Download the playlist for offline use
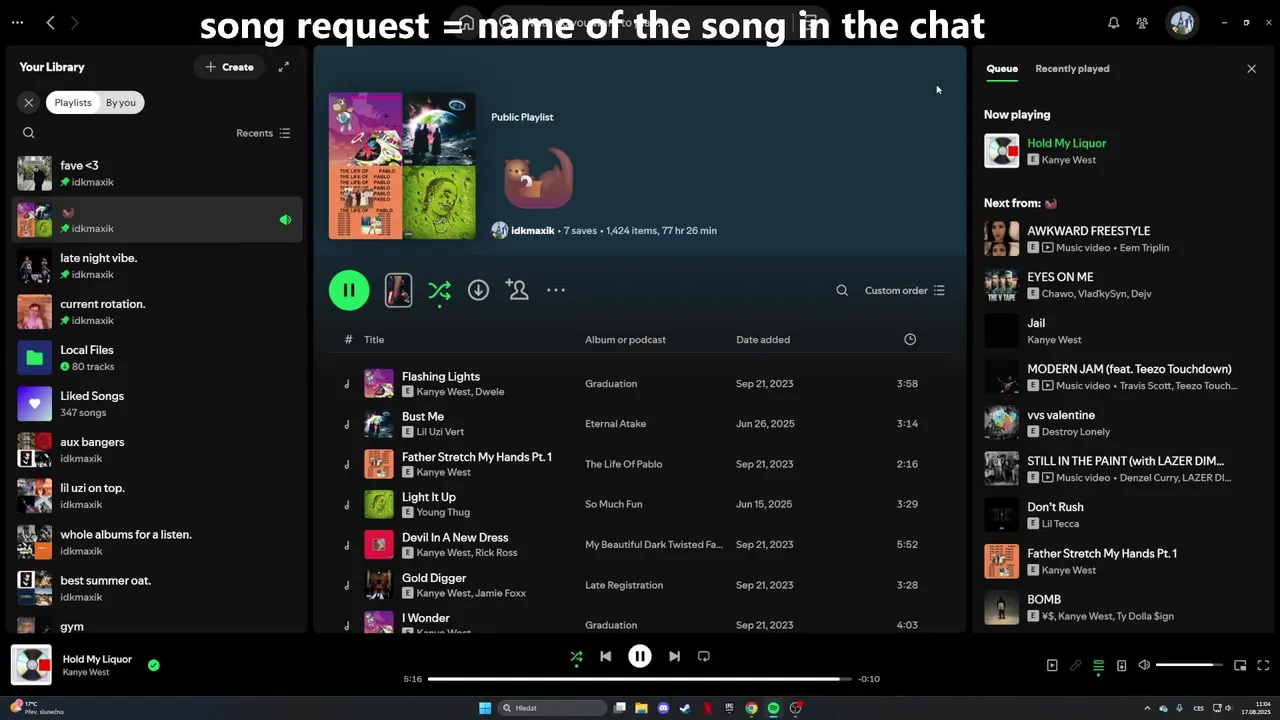The width and height of the screenshot is (1280, 720). click(x=478, y=290)
